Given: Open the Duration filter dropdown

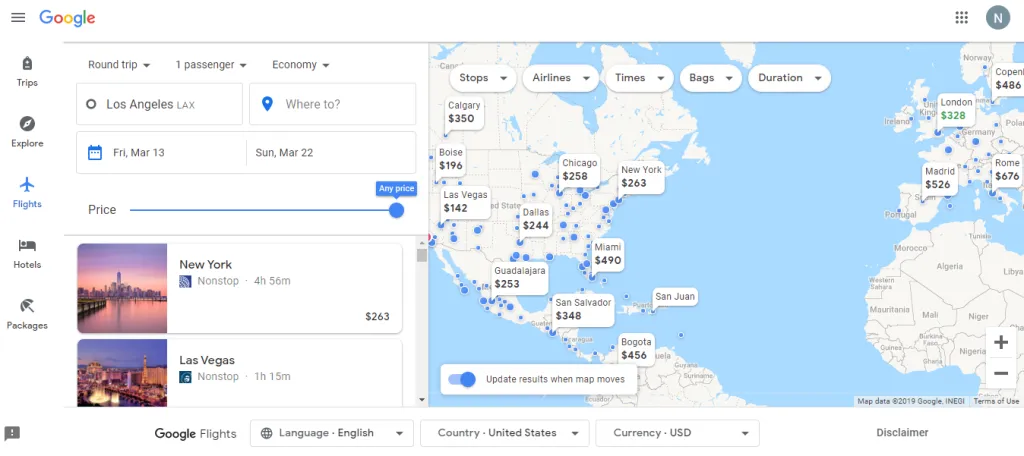Looking at the screenshot, I should click(790, 78).
